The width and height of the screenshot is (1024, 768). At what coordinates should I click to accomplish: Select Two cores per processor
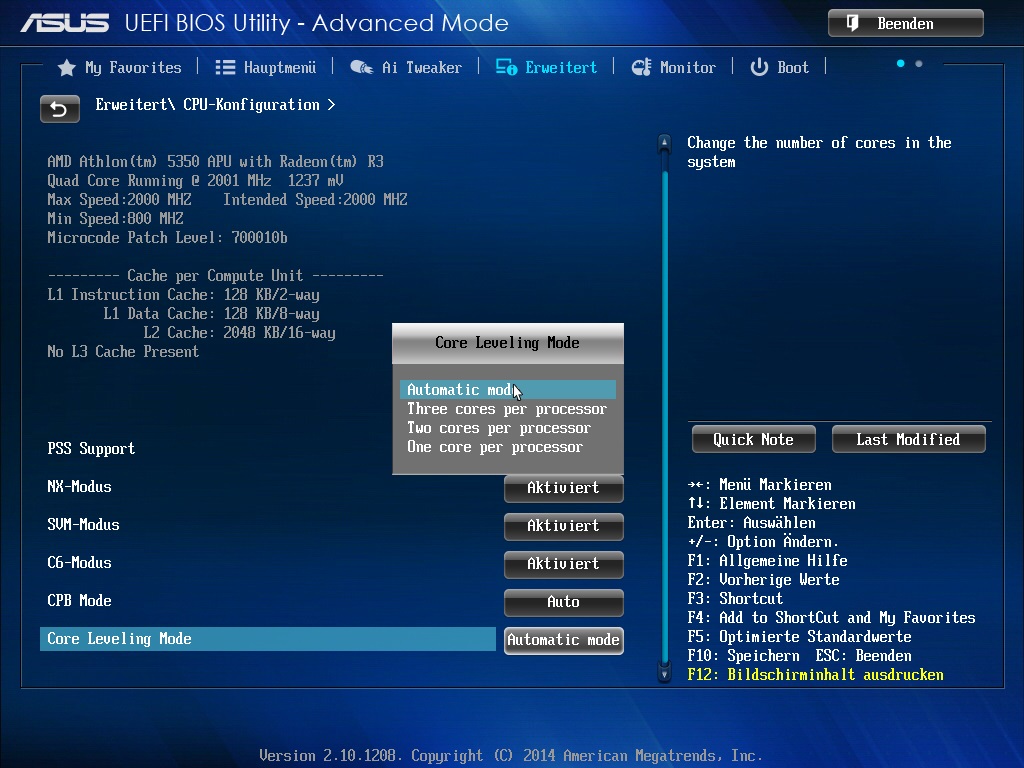coord(507,428)
